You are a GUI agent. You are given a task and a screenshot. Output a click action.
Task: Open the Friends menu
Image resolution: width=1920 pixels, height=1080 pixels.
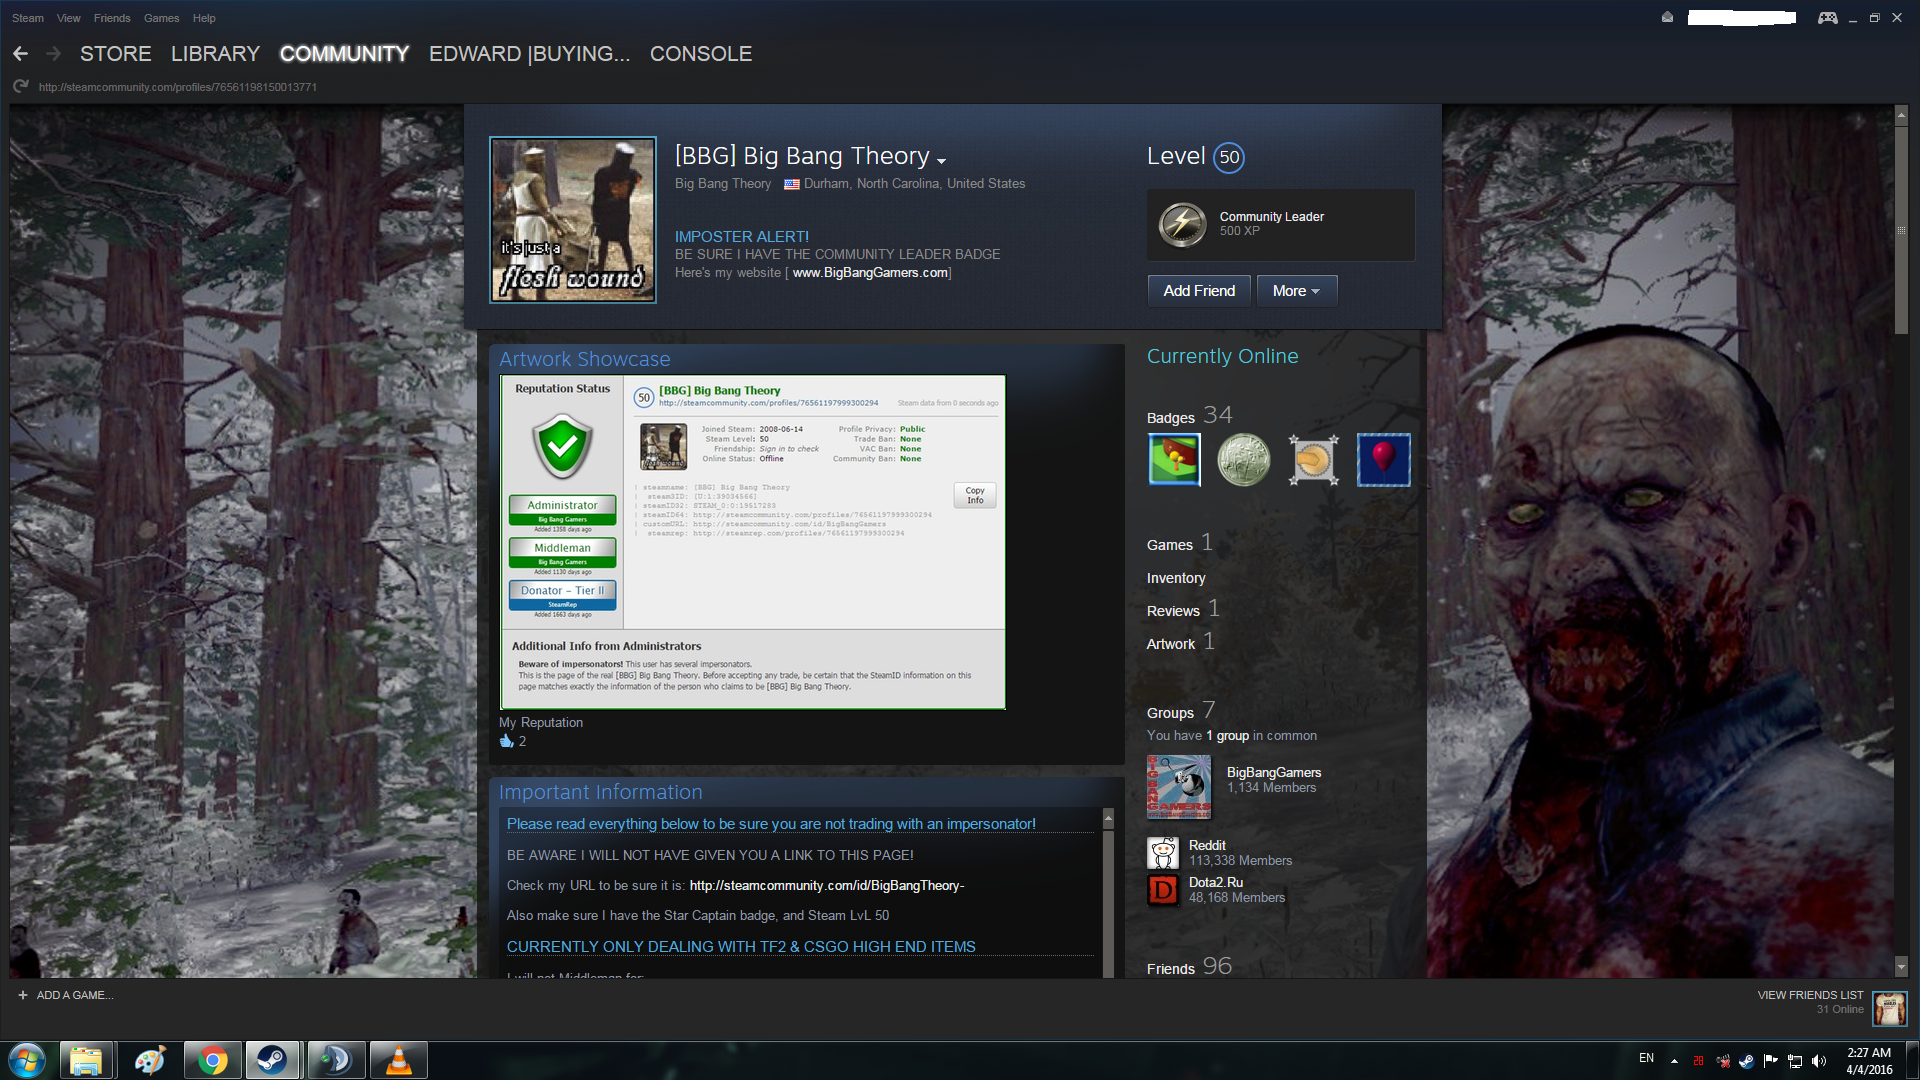(x=112, y=18)
